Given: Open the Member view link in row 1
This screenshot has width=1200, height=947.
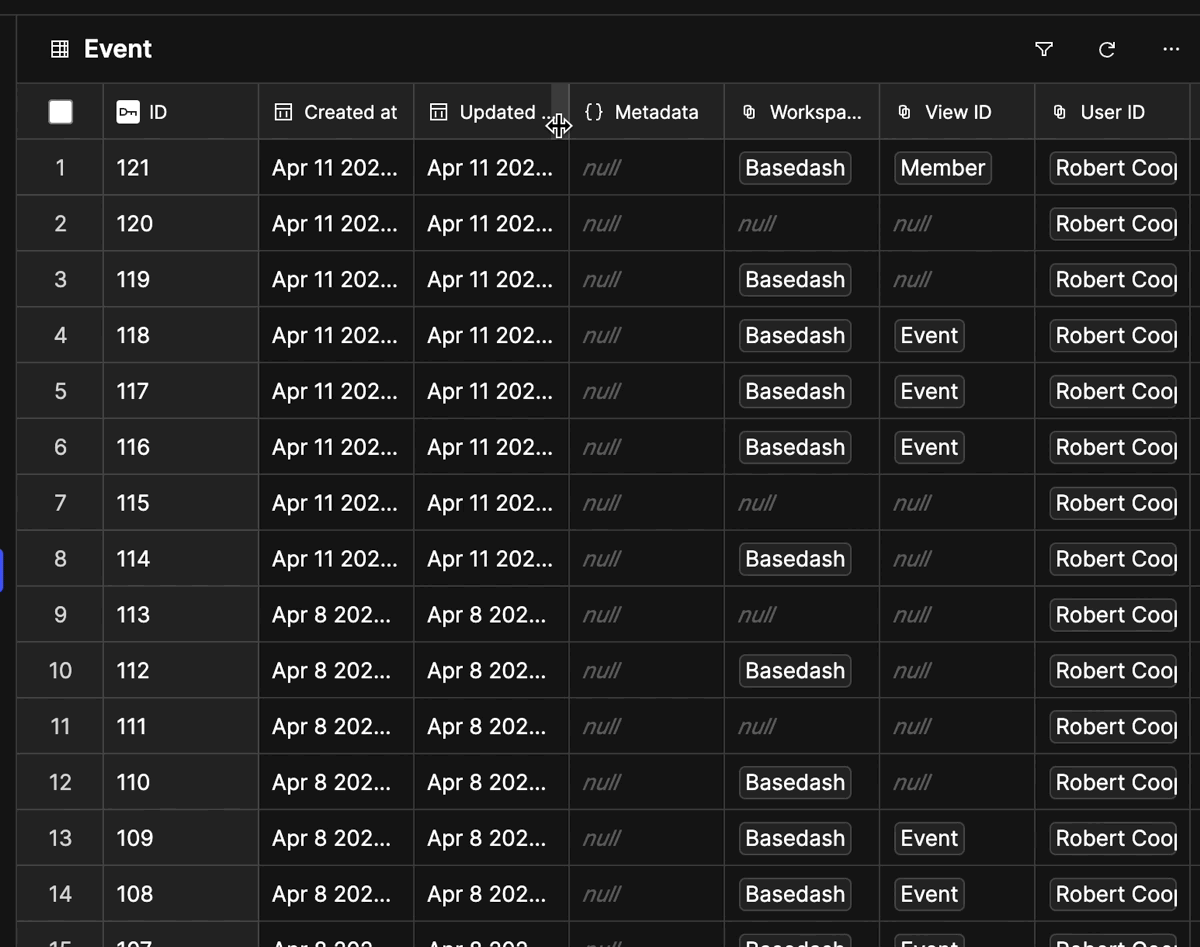Looking at the screenshot, I should pos(942,168).
